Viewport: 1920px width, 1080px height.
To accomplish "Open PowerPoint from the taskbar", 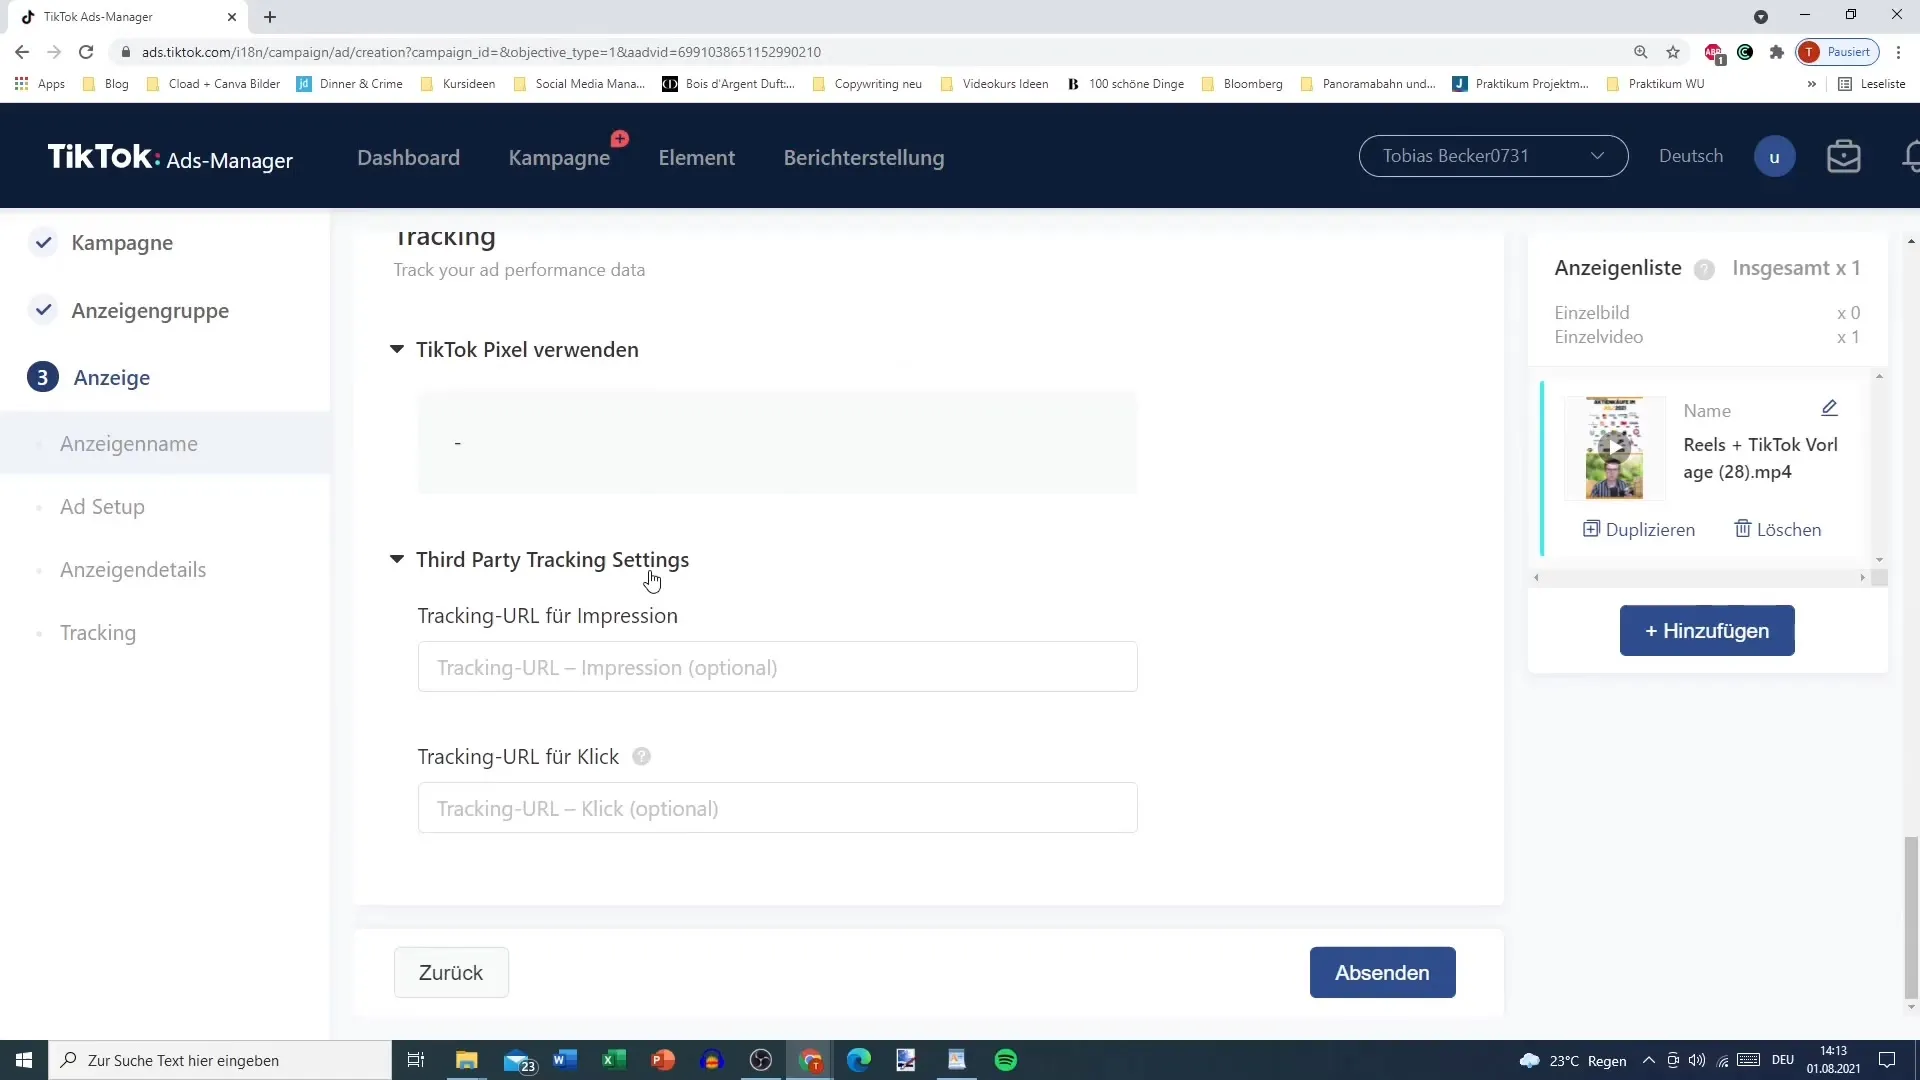I will pyautogui.click(x=663, y=1060).
